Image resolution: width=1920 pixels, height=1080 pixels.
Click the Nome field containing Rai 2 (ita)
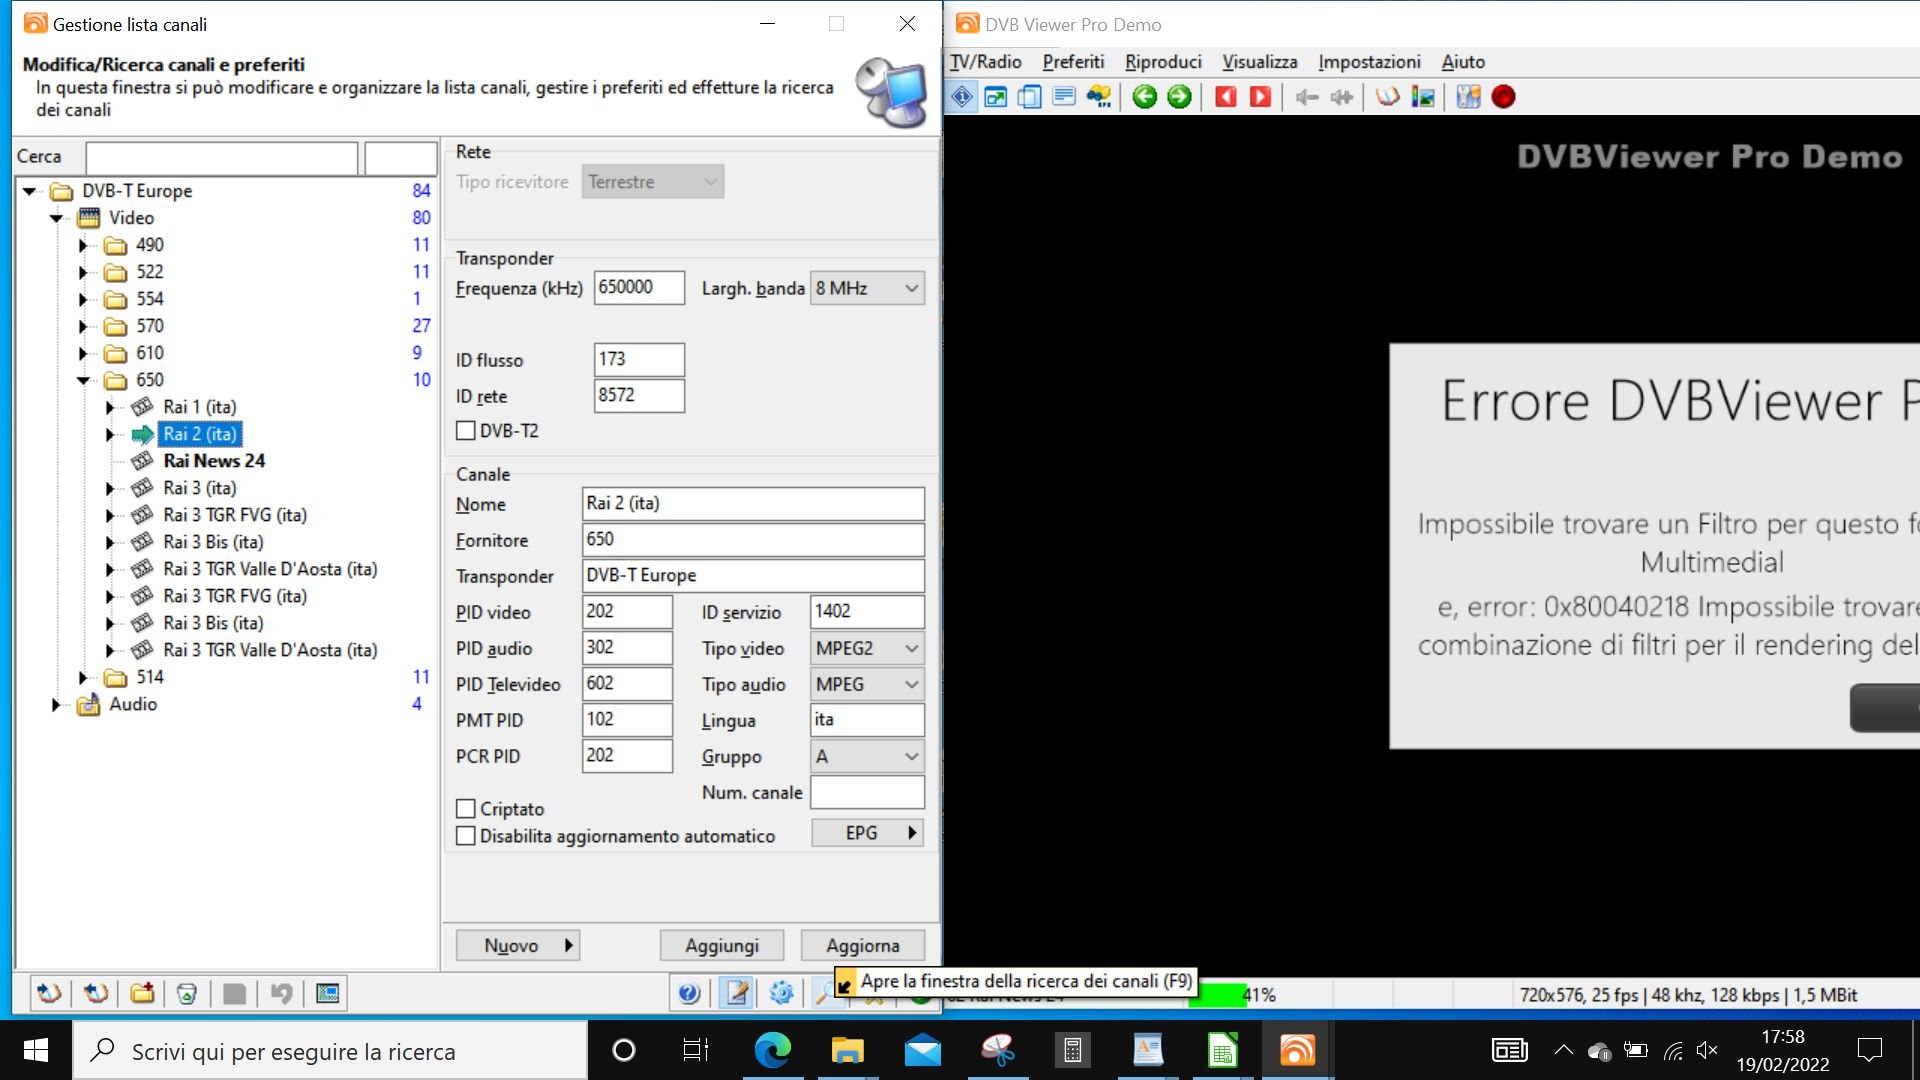pyautogui.click(x=753, y=504)
